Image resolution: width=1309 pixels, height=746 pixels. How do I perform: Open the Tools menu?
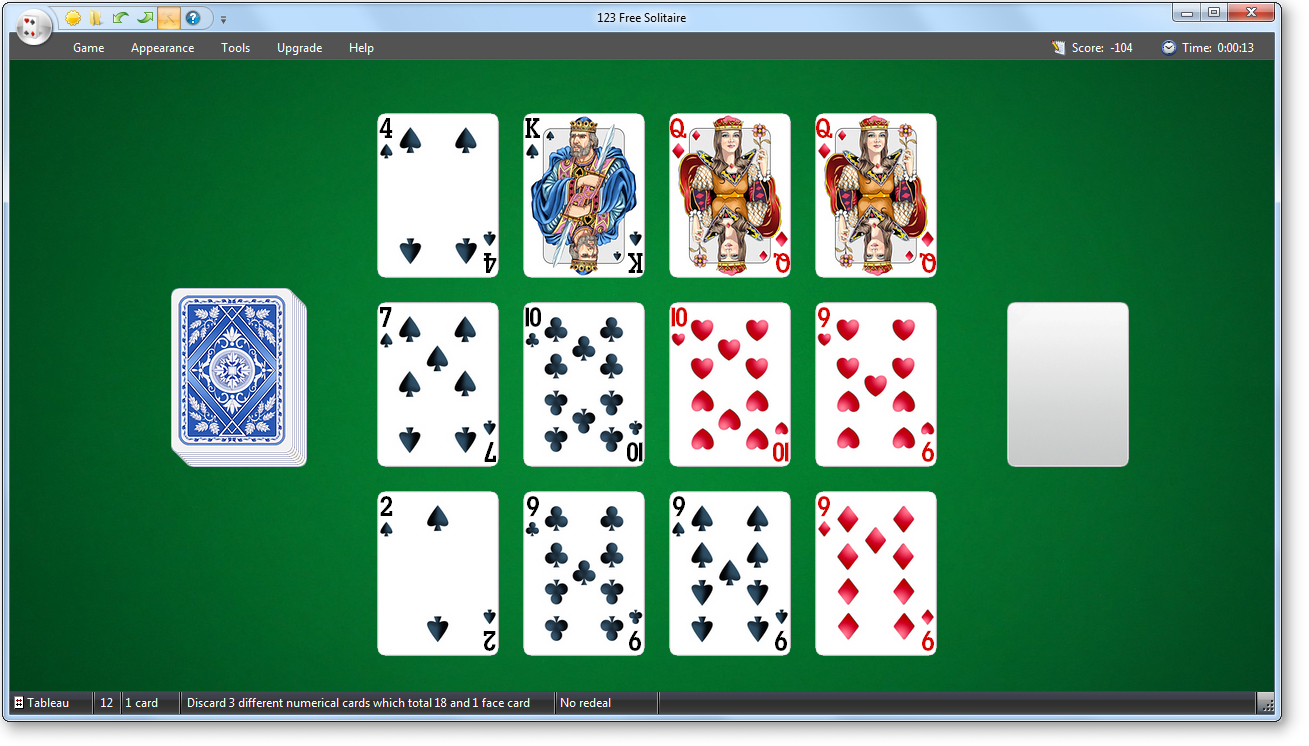(235, 47)
